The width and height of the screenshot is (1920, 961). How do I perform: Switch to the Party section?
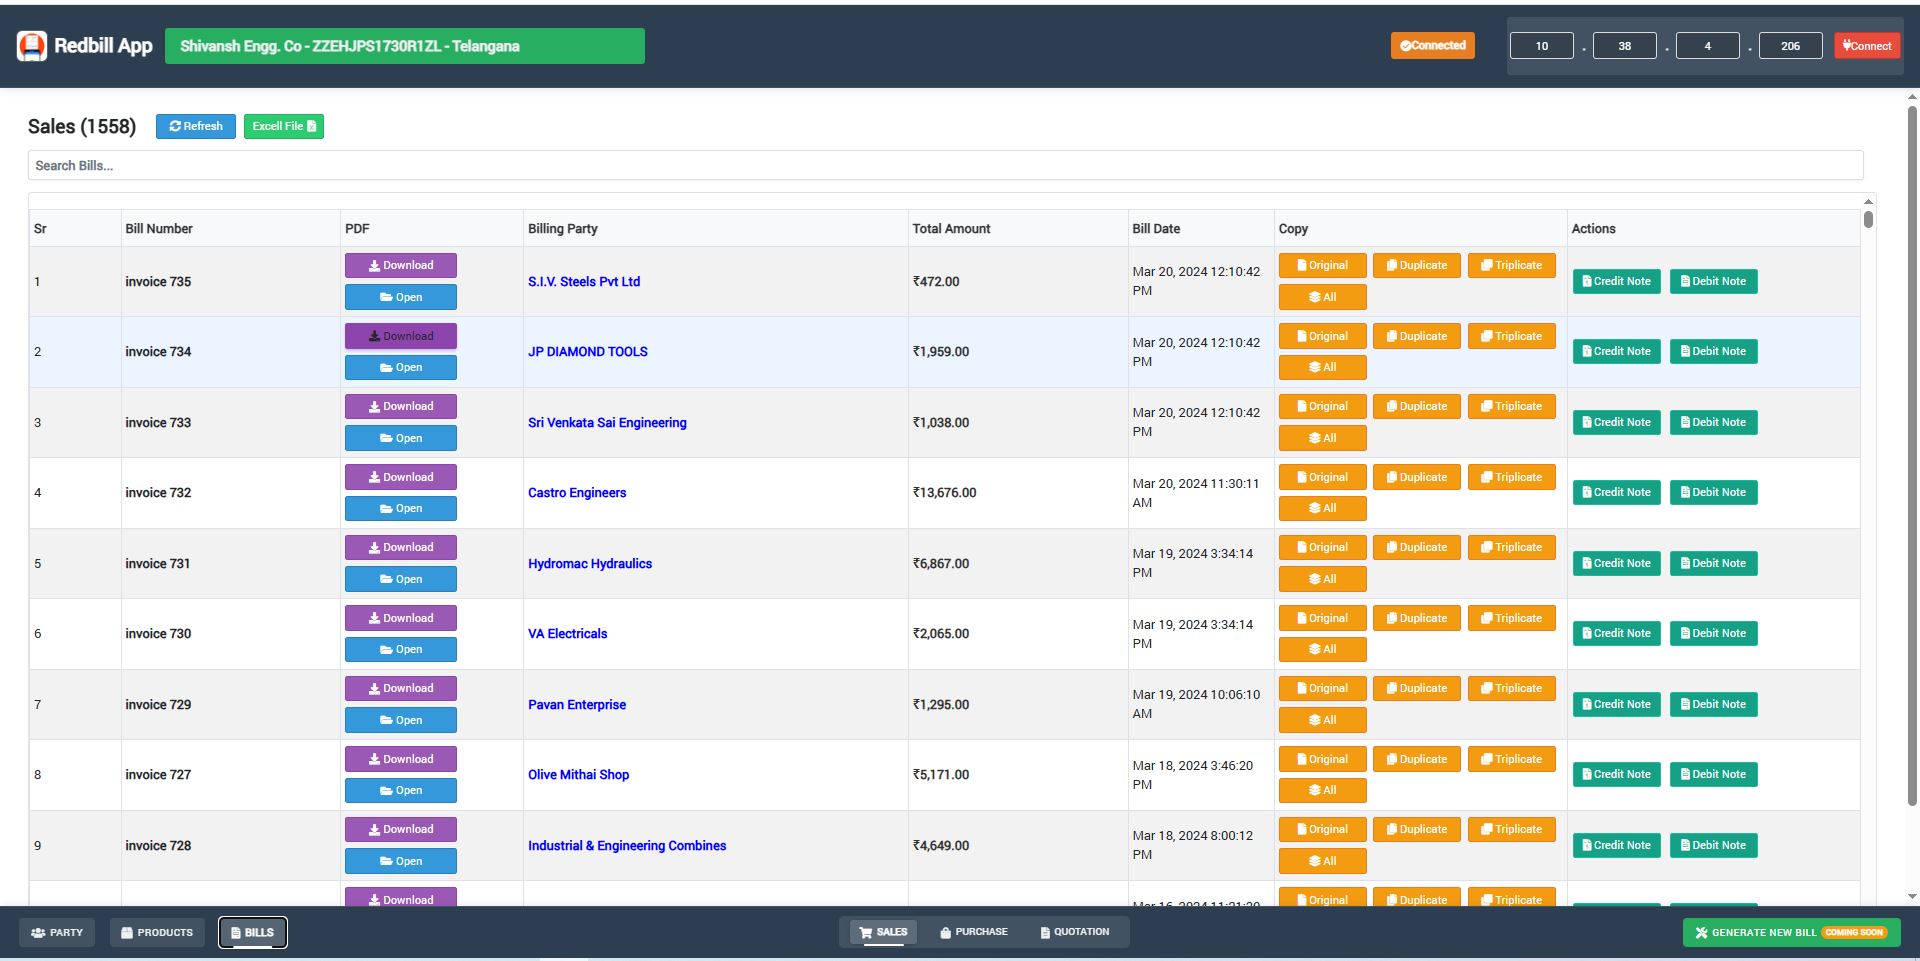click(57, 932)
